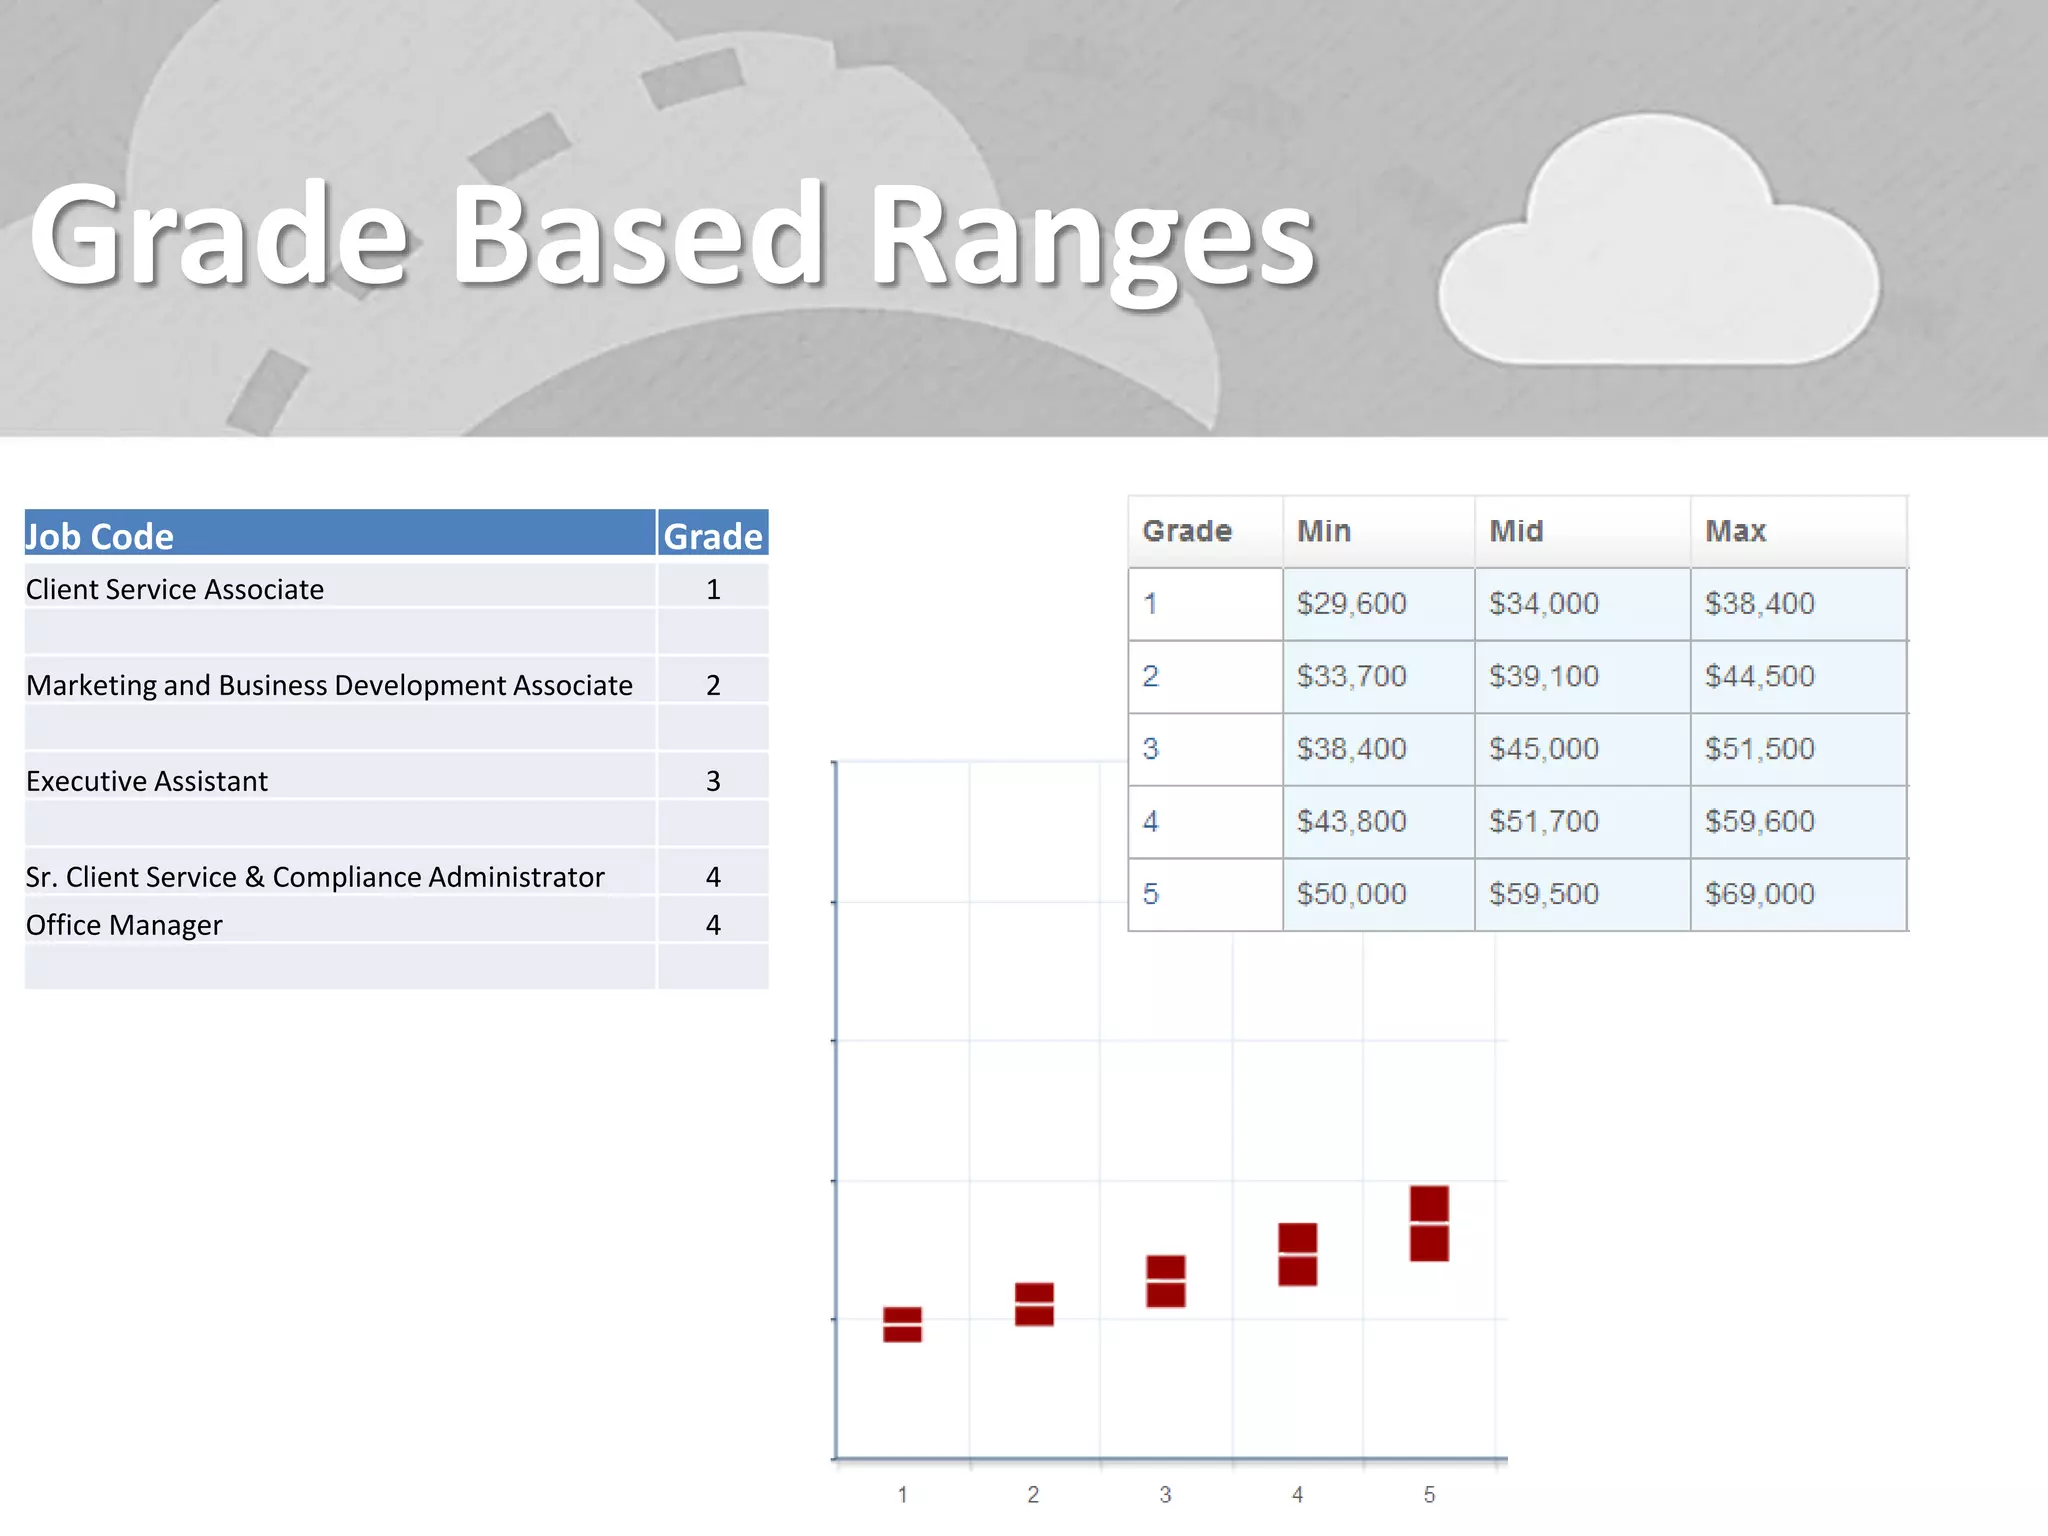This screenshot has height=1536, width=2048.
Task: Click chart x-axis label 5
Action: point(1429,1494)
